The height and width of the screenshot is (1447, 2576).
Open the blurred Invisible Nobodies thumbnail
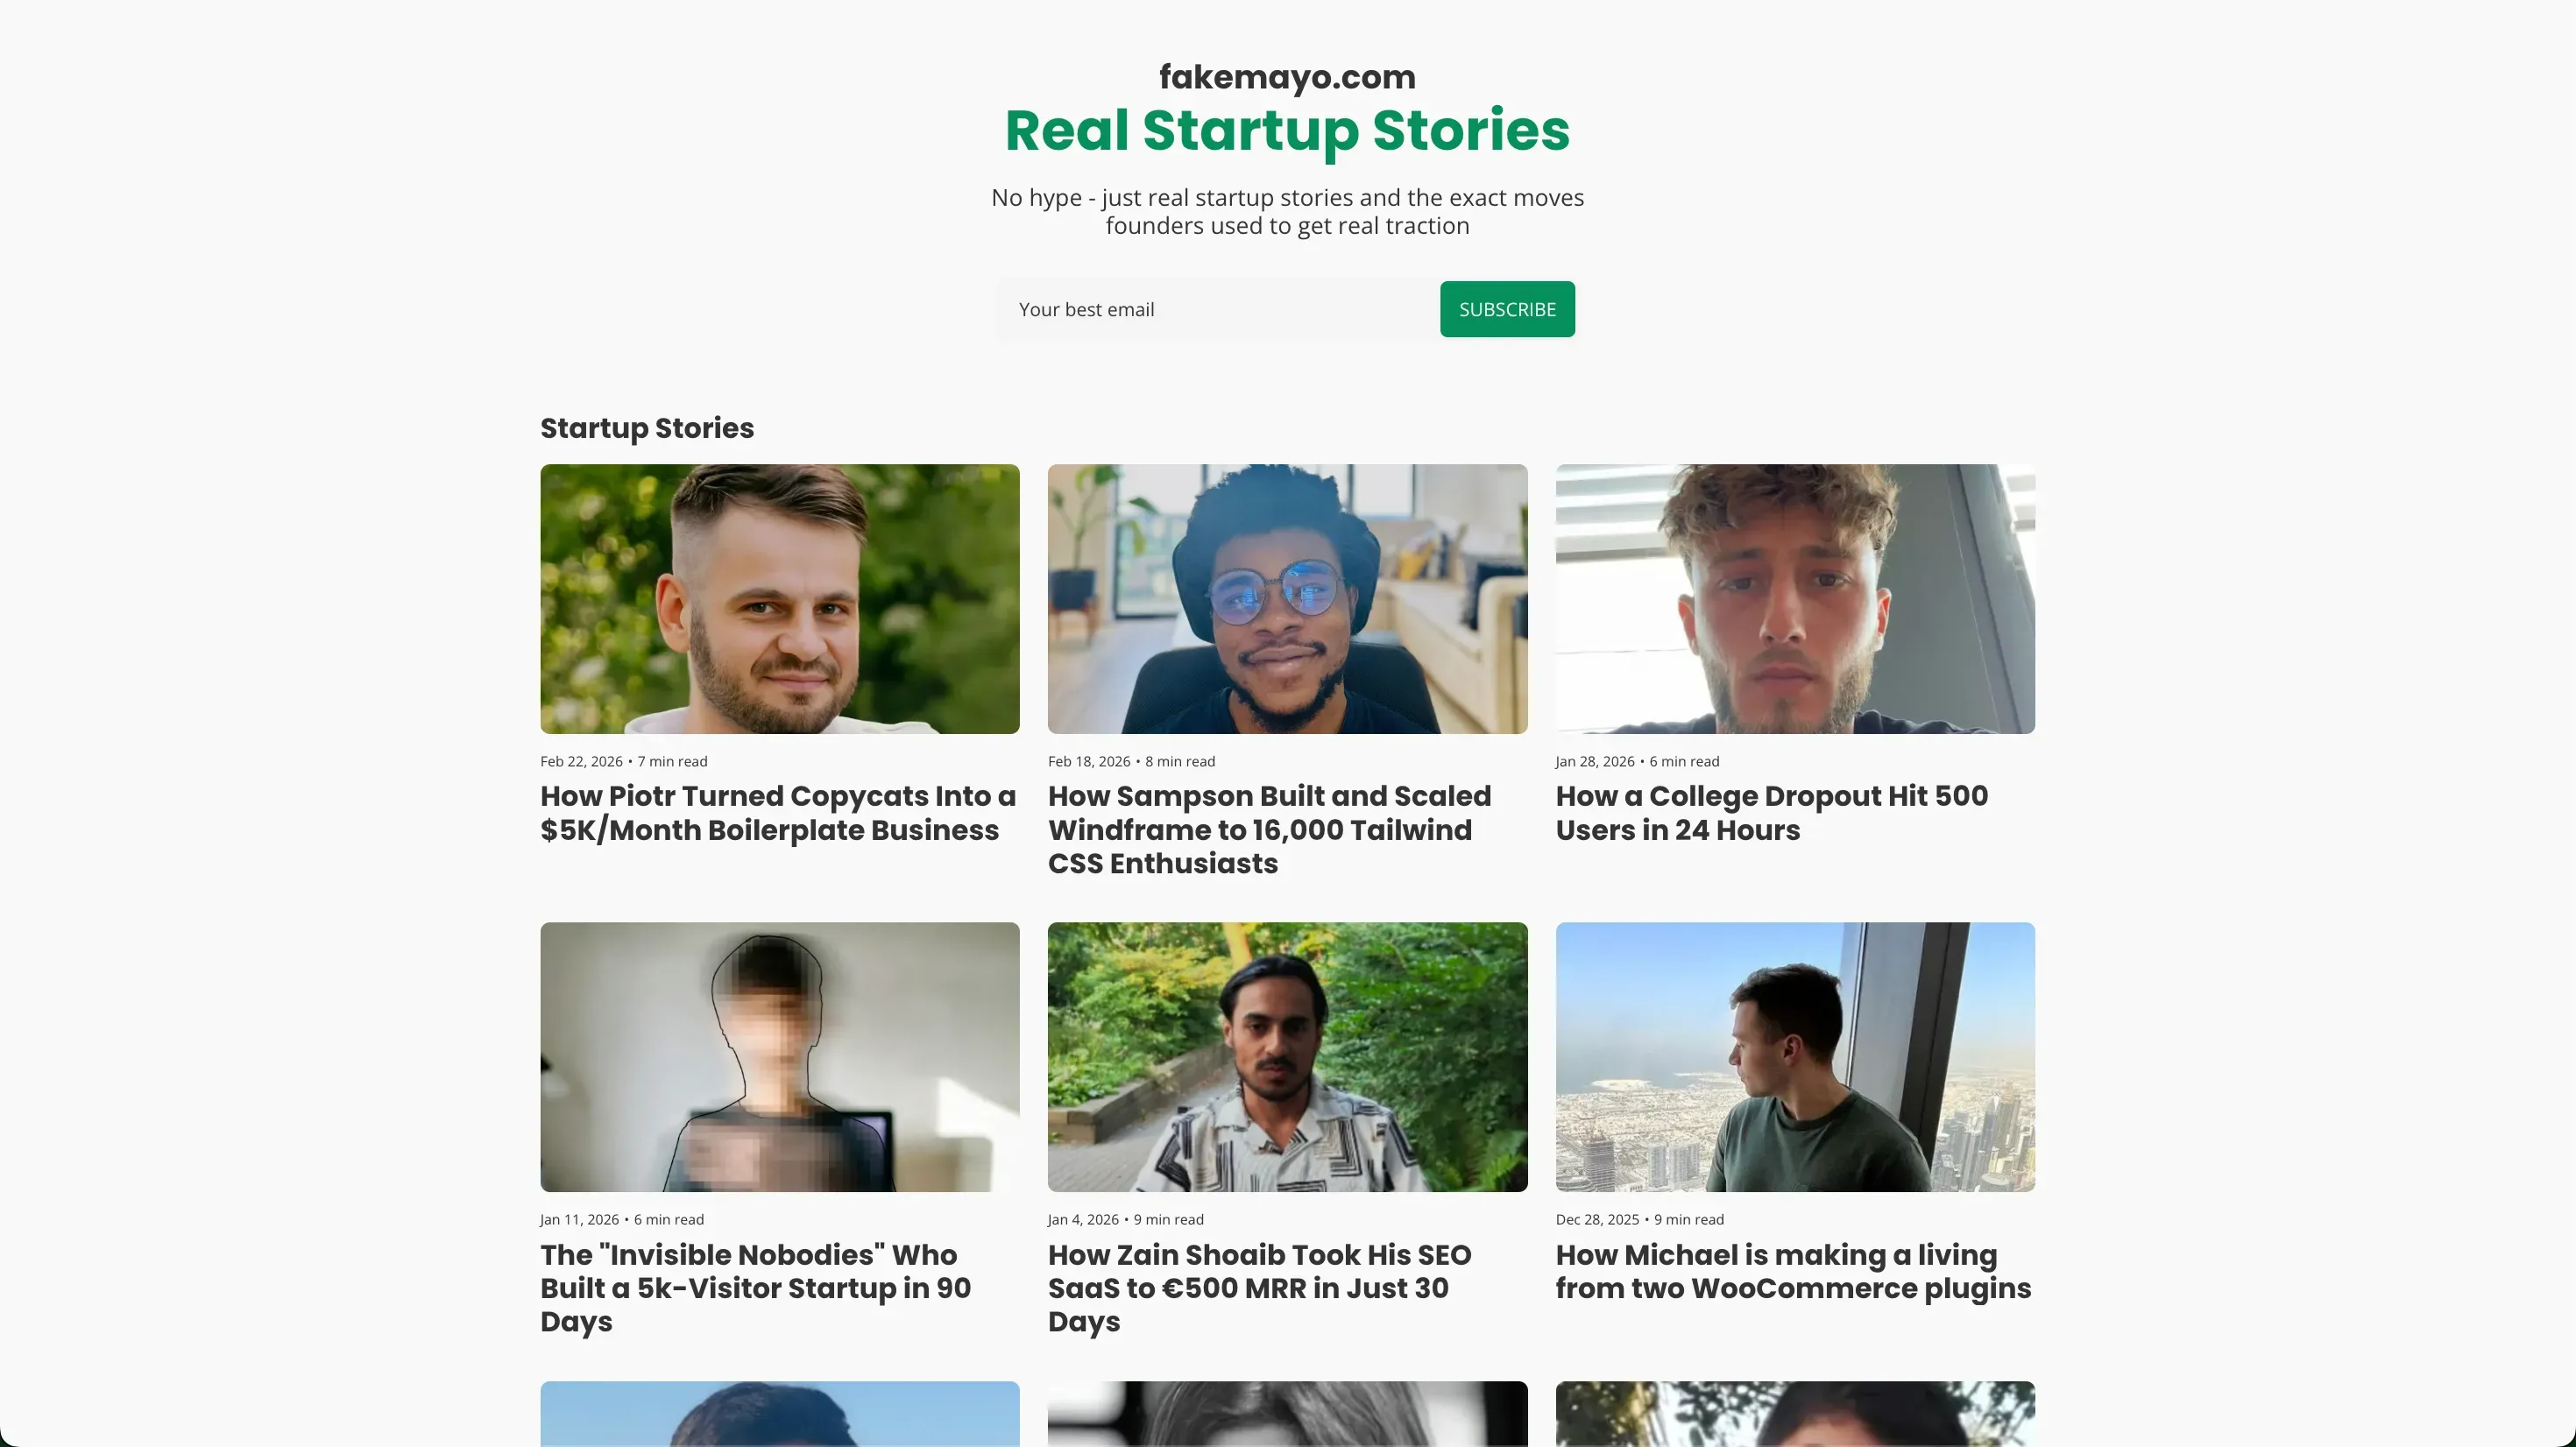pyautogui.click(x=779, y=1057)
